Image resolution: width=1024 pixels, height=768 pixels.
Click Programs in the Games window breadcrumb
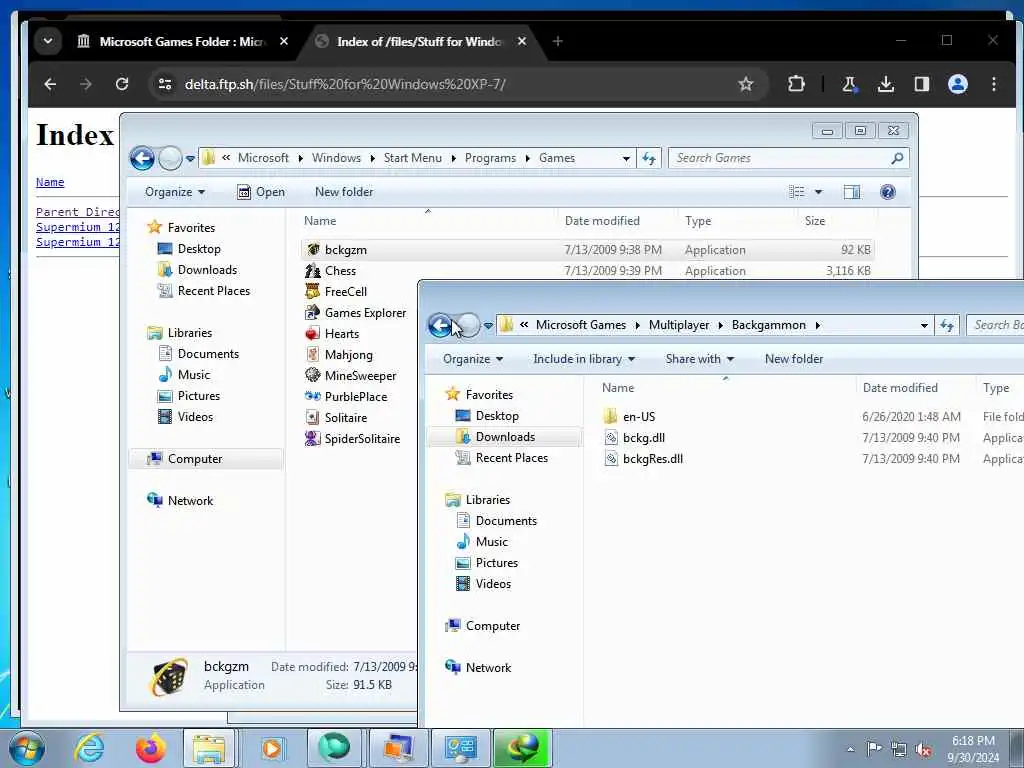[x=490, y=158]
